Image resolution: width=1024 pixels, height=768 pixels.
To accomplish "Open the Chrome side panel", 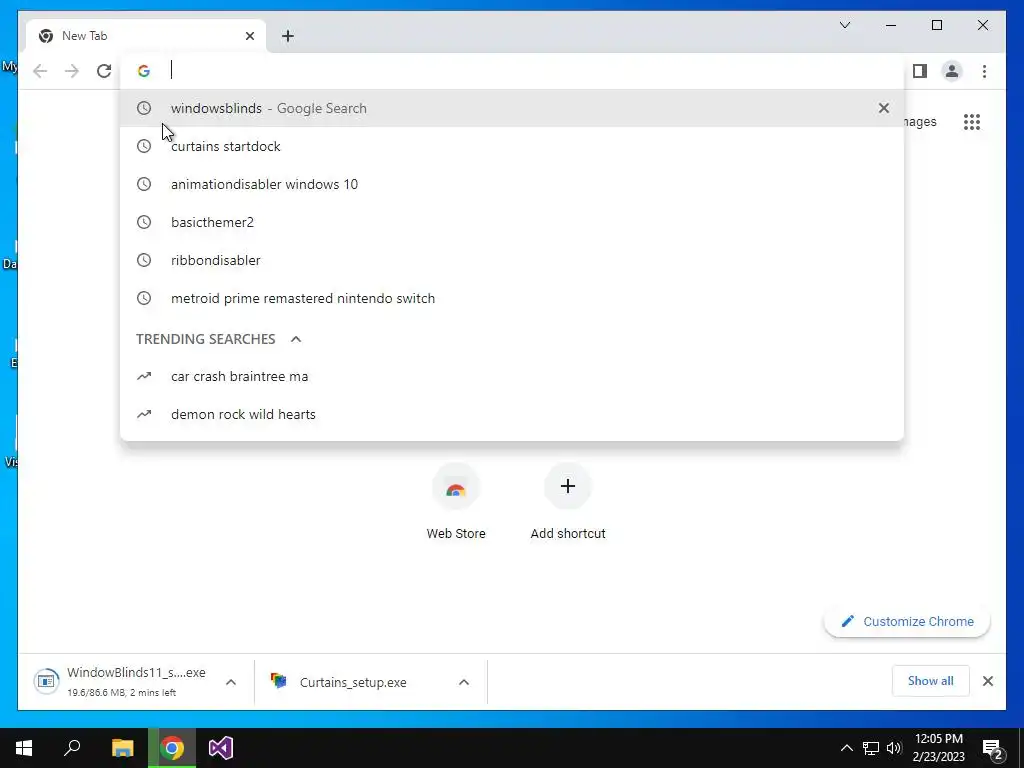I will [920, 71].
